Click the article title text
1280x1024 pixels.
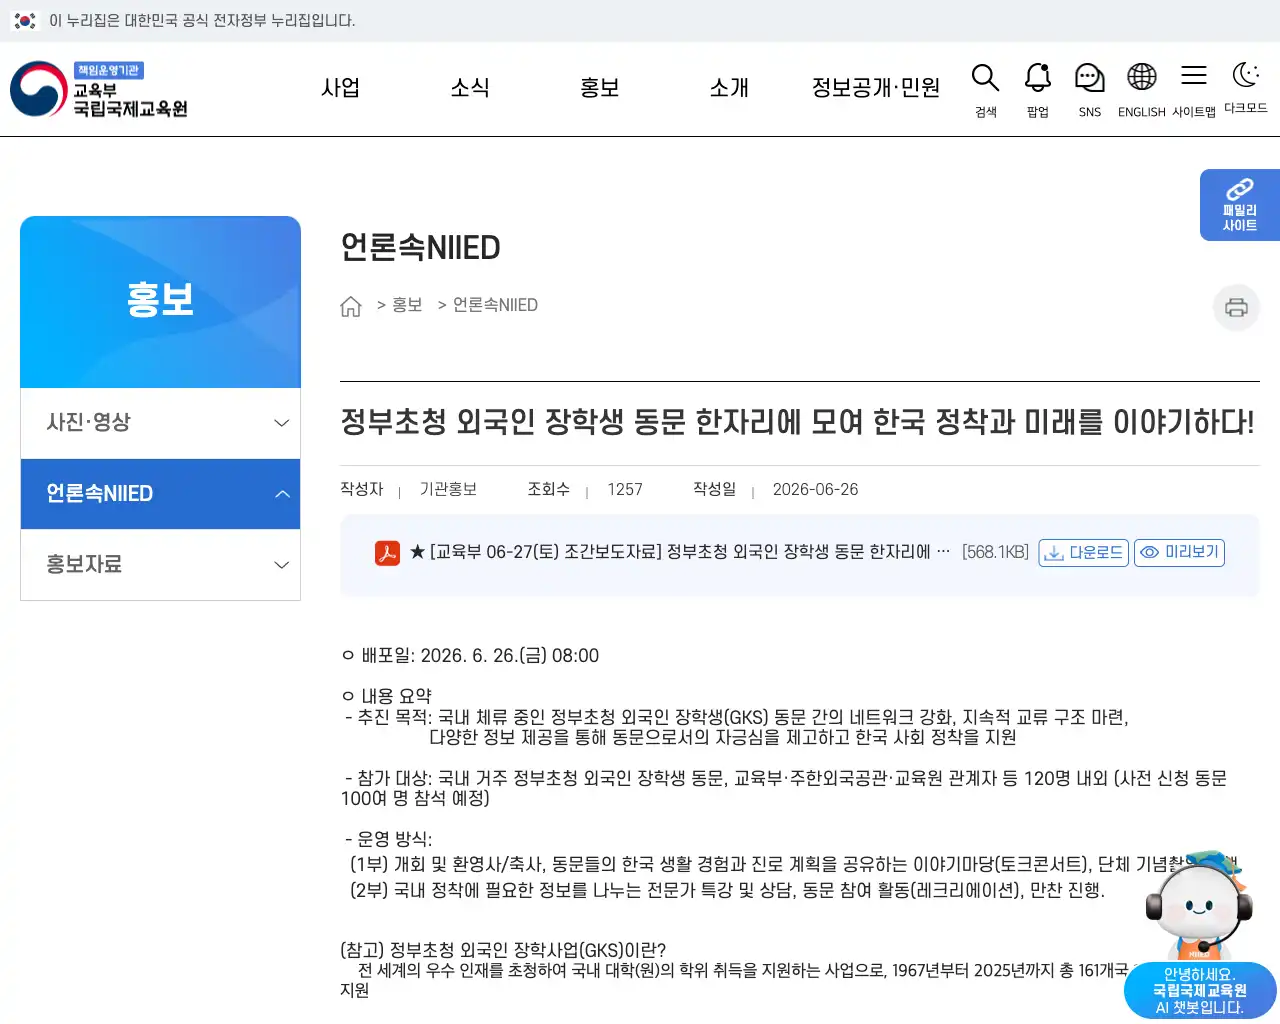coord(797,422)
